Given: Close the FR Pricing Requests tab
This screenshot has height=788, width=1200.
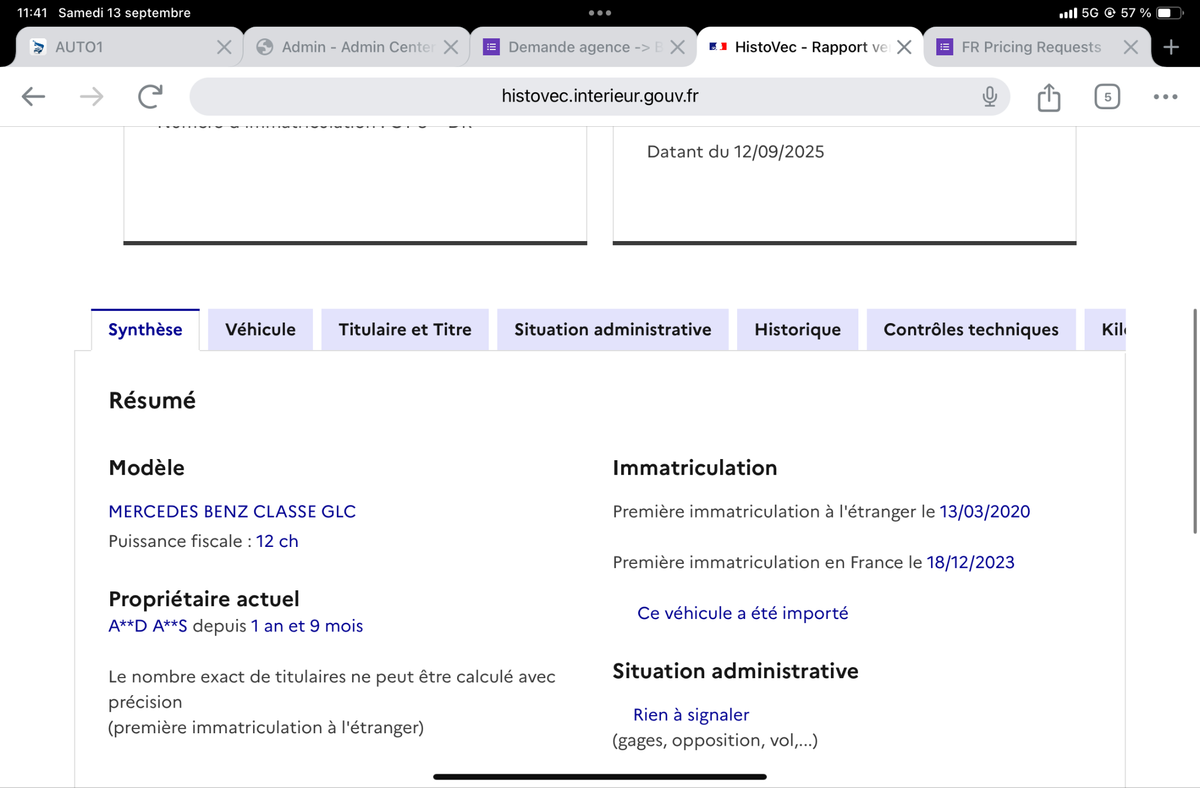Looking at the screenshot, I should point(1130,47).
